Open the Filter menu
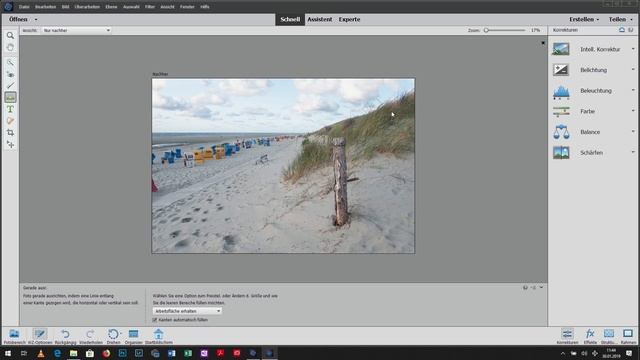This screenshot has width=640, height=360. (150, 7)
